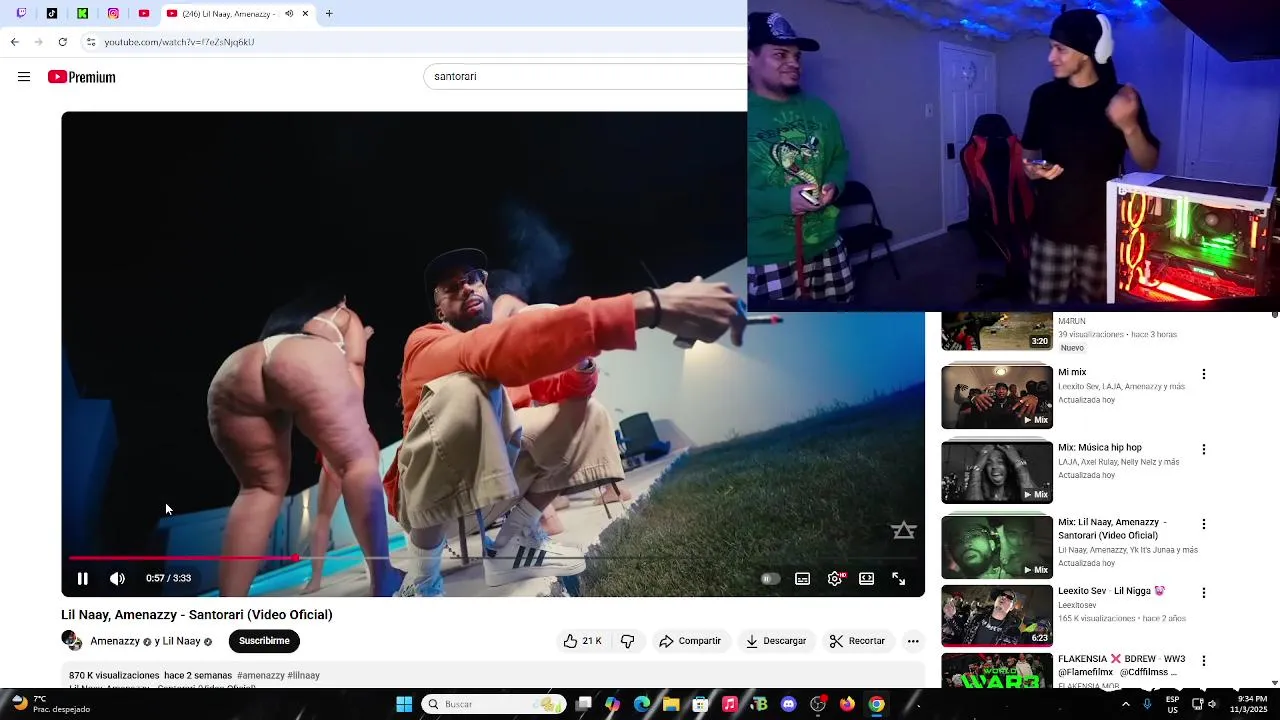This screenshot has height=720, width=1280.
Task: Mute the video with the speaker icon
Action: pos(117,578)
